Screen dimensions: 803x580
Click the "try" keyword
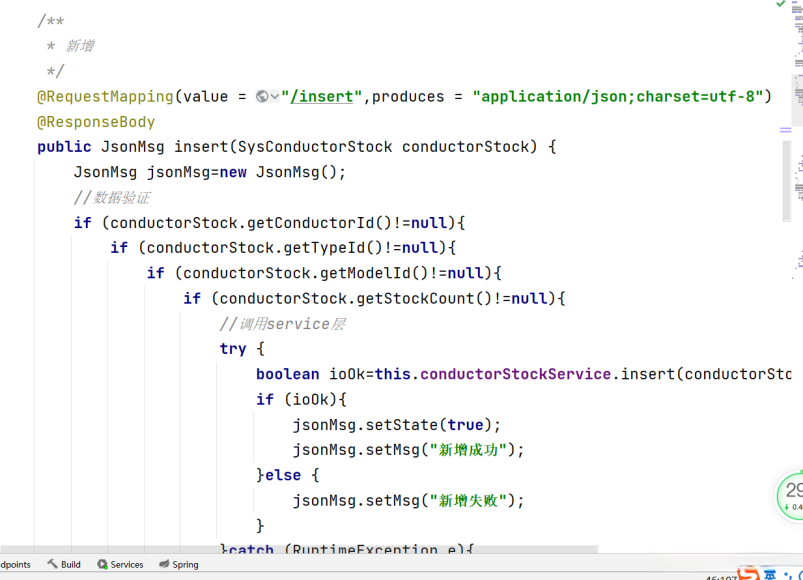pos(233,349)
